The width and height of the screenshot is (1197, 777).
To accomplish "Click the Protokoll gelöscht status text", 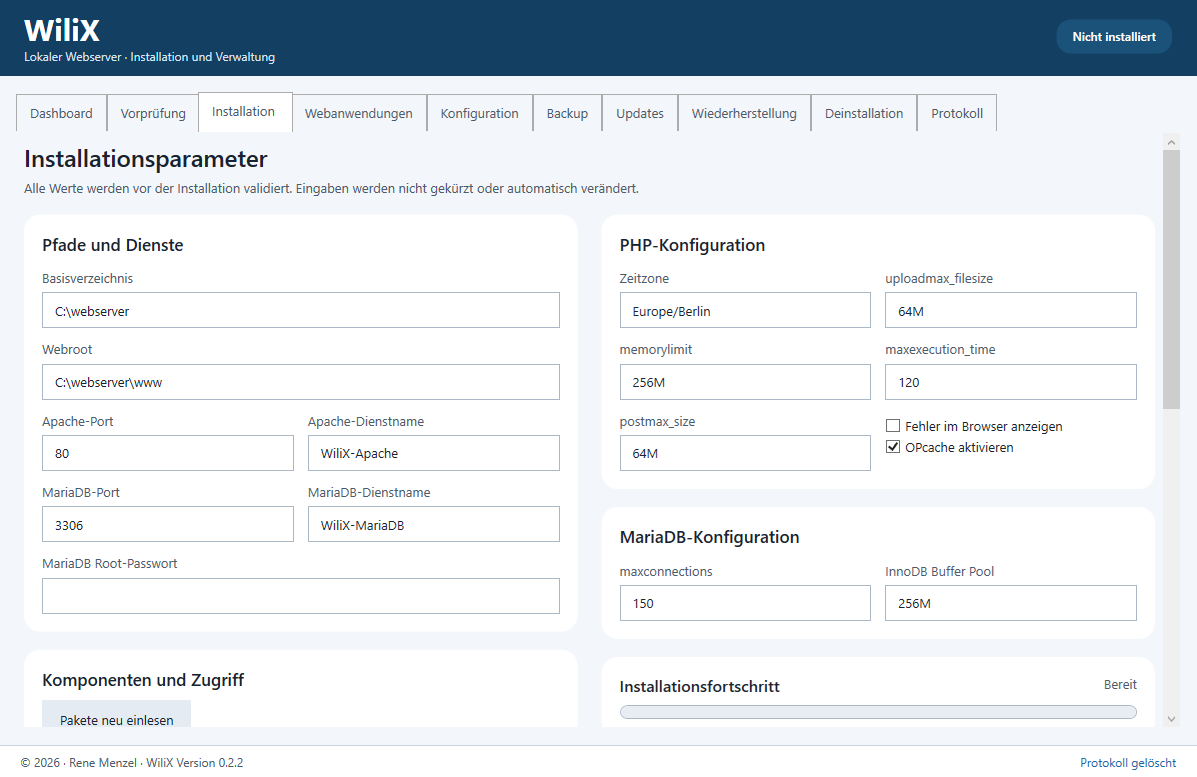I will 1128,762.
